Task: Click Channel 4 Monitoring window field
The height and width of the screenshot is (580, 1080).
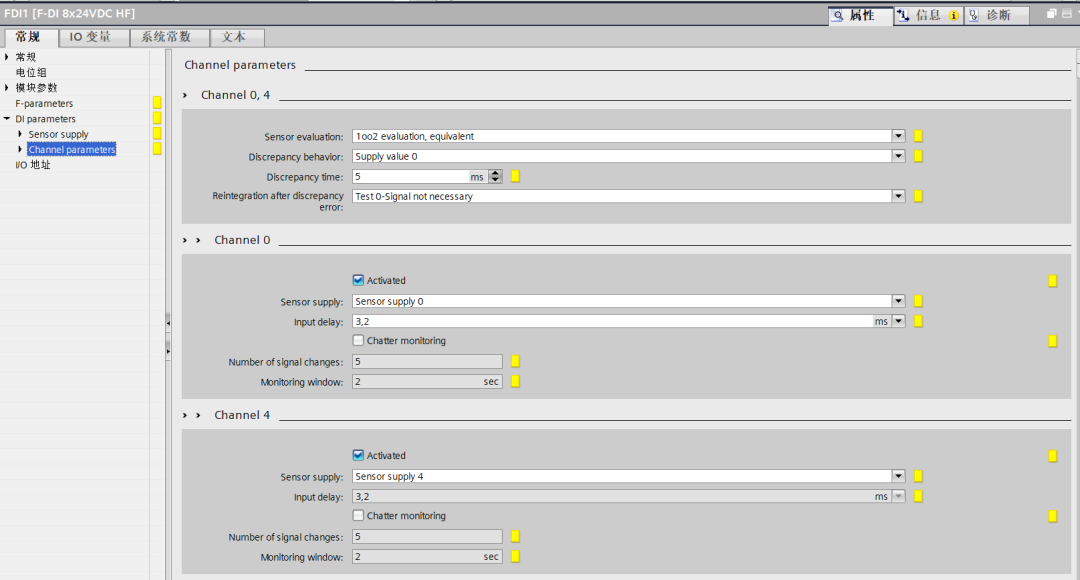Action: tap(427, 556)
